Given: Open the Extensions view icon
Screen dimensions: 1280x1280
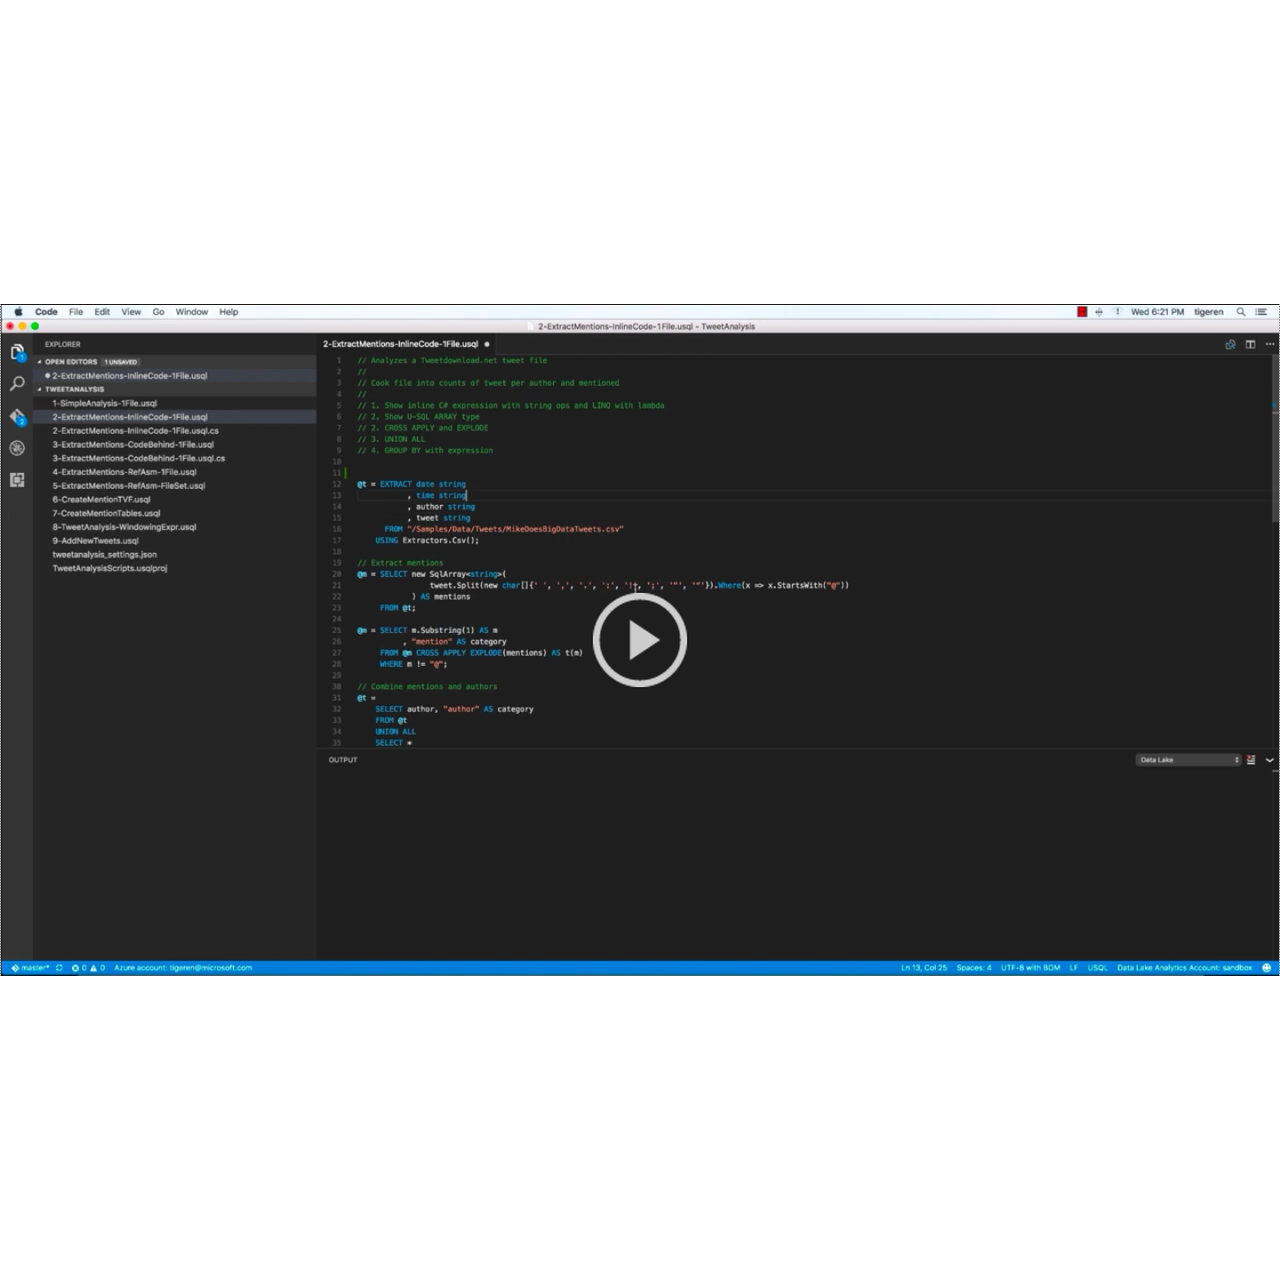Looking at the screenshot, I should tap(17, 480).
